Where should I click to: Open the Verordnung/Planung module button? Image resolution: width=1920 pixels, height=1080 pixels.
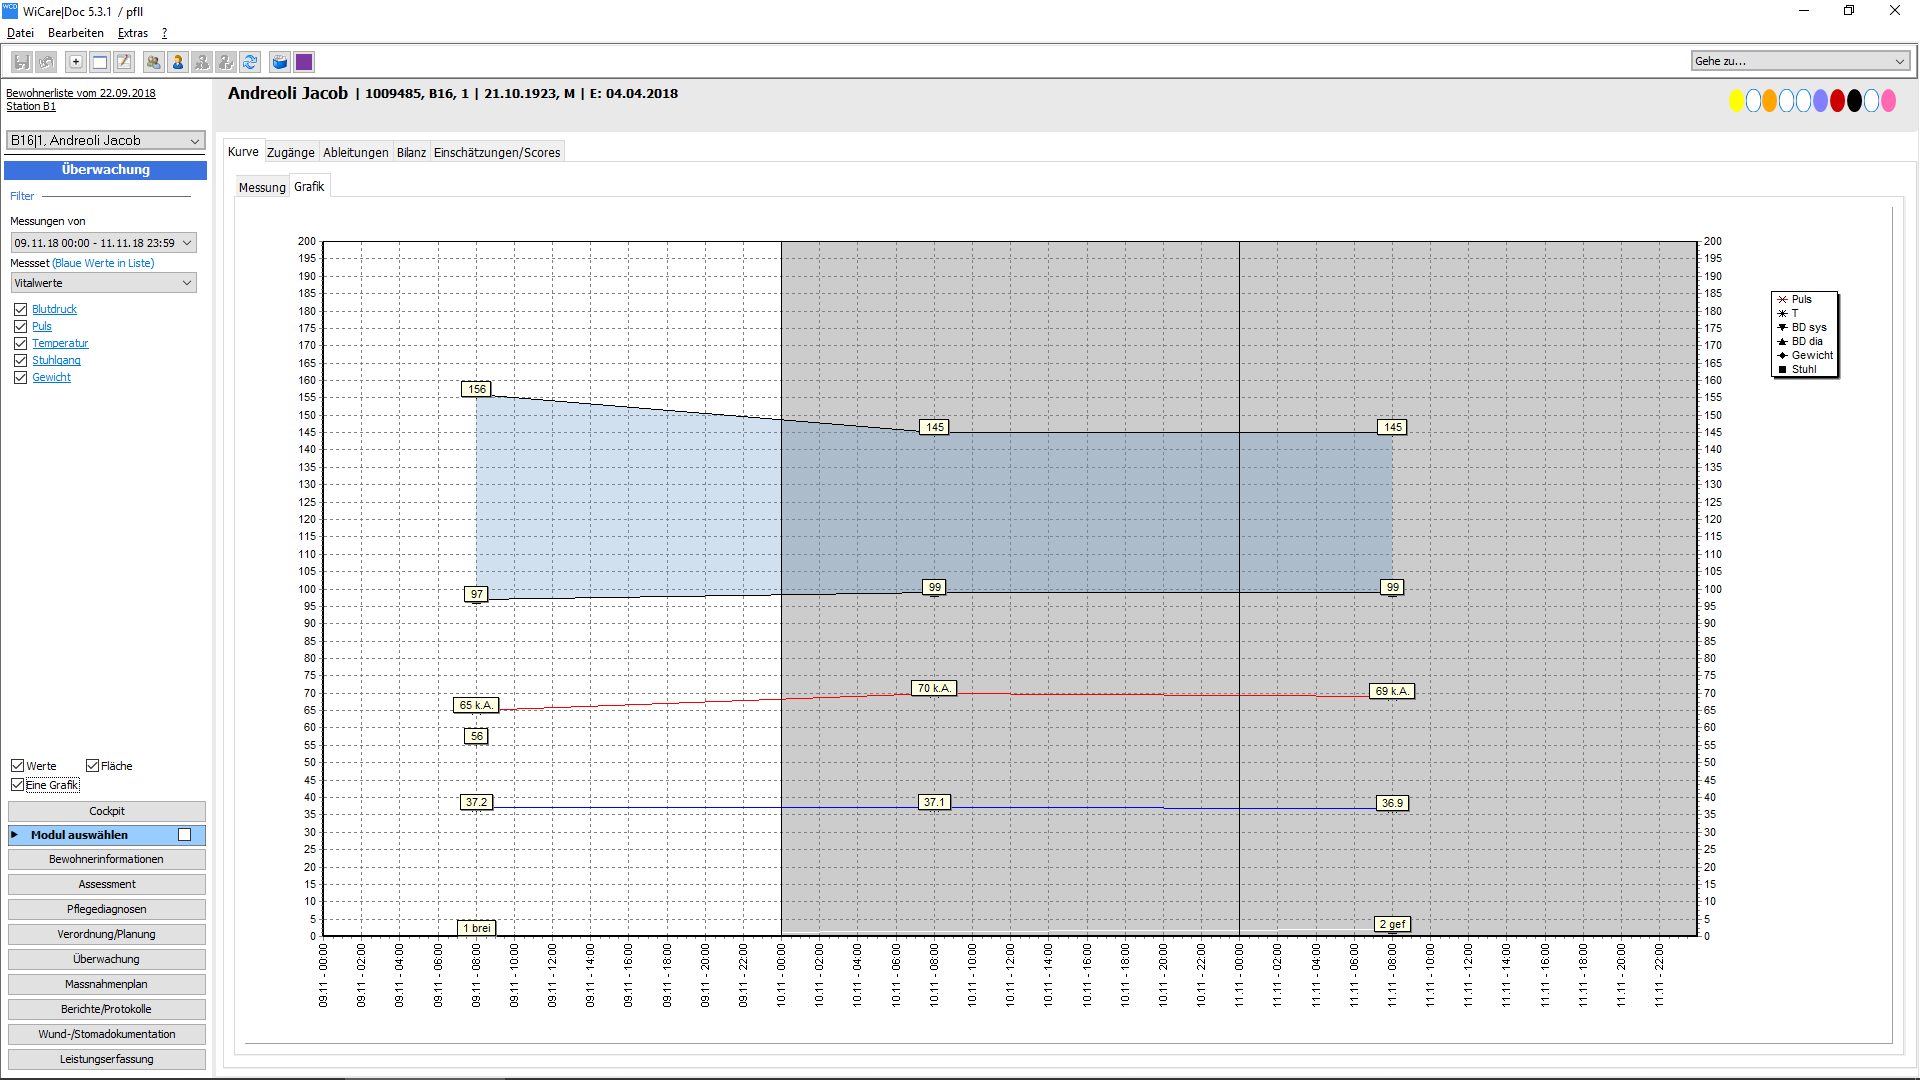(x=107, y=935)
